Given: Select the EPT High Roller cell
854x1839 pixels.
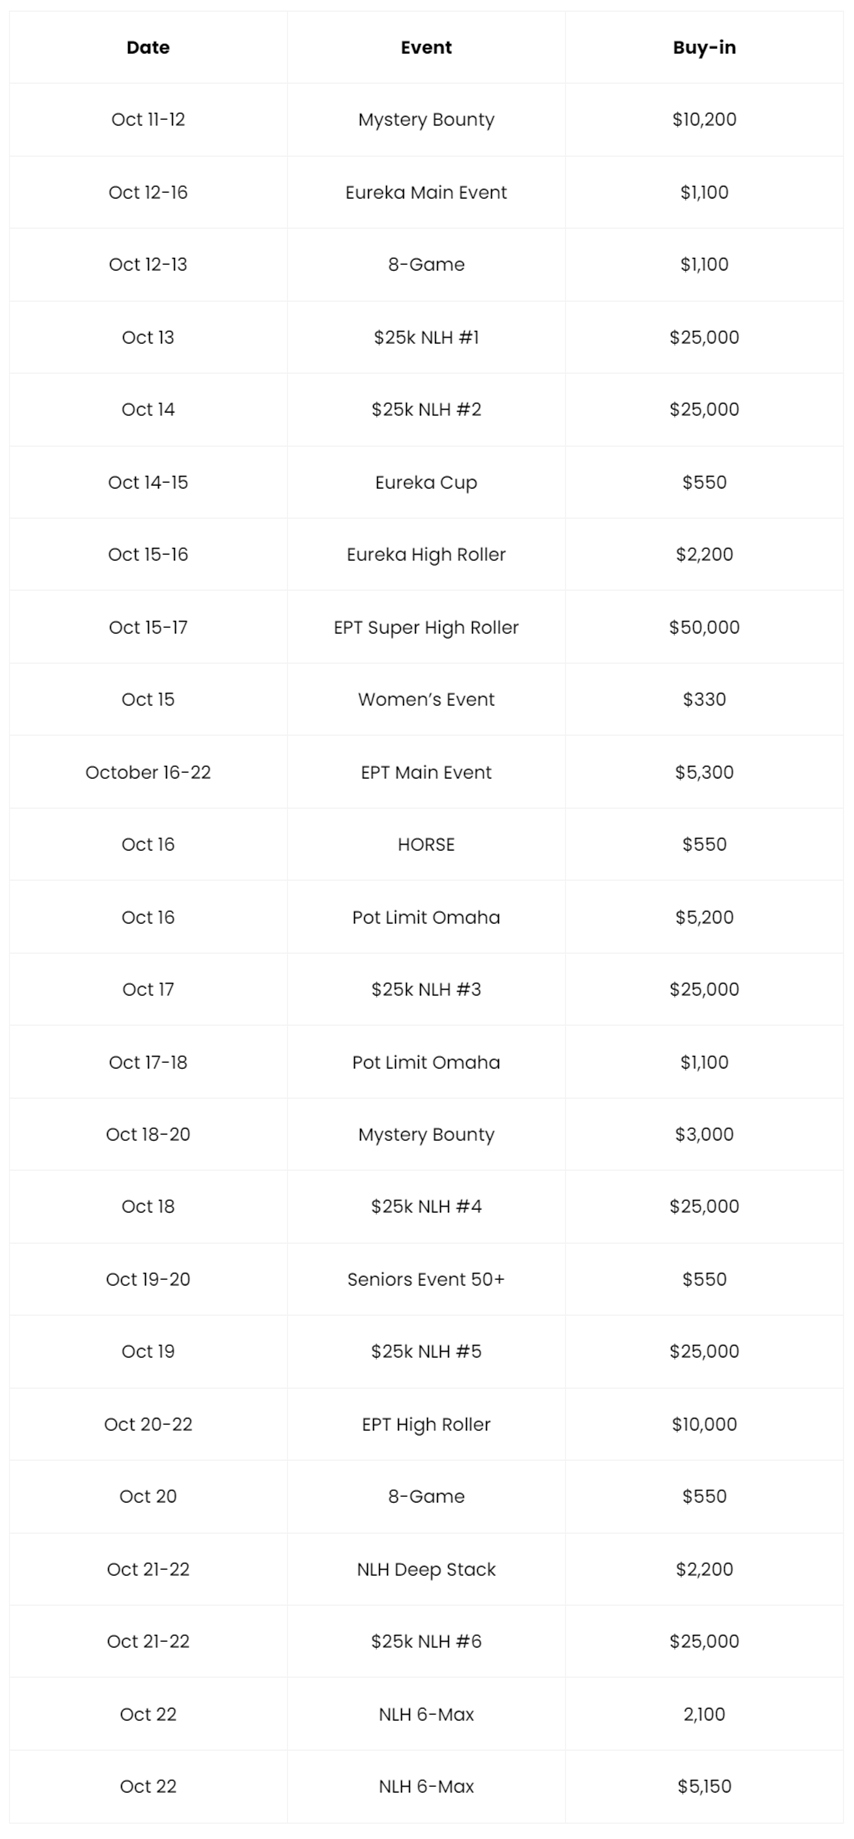Looking at the screenshot, I should 426,1424.
